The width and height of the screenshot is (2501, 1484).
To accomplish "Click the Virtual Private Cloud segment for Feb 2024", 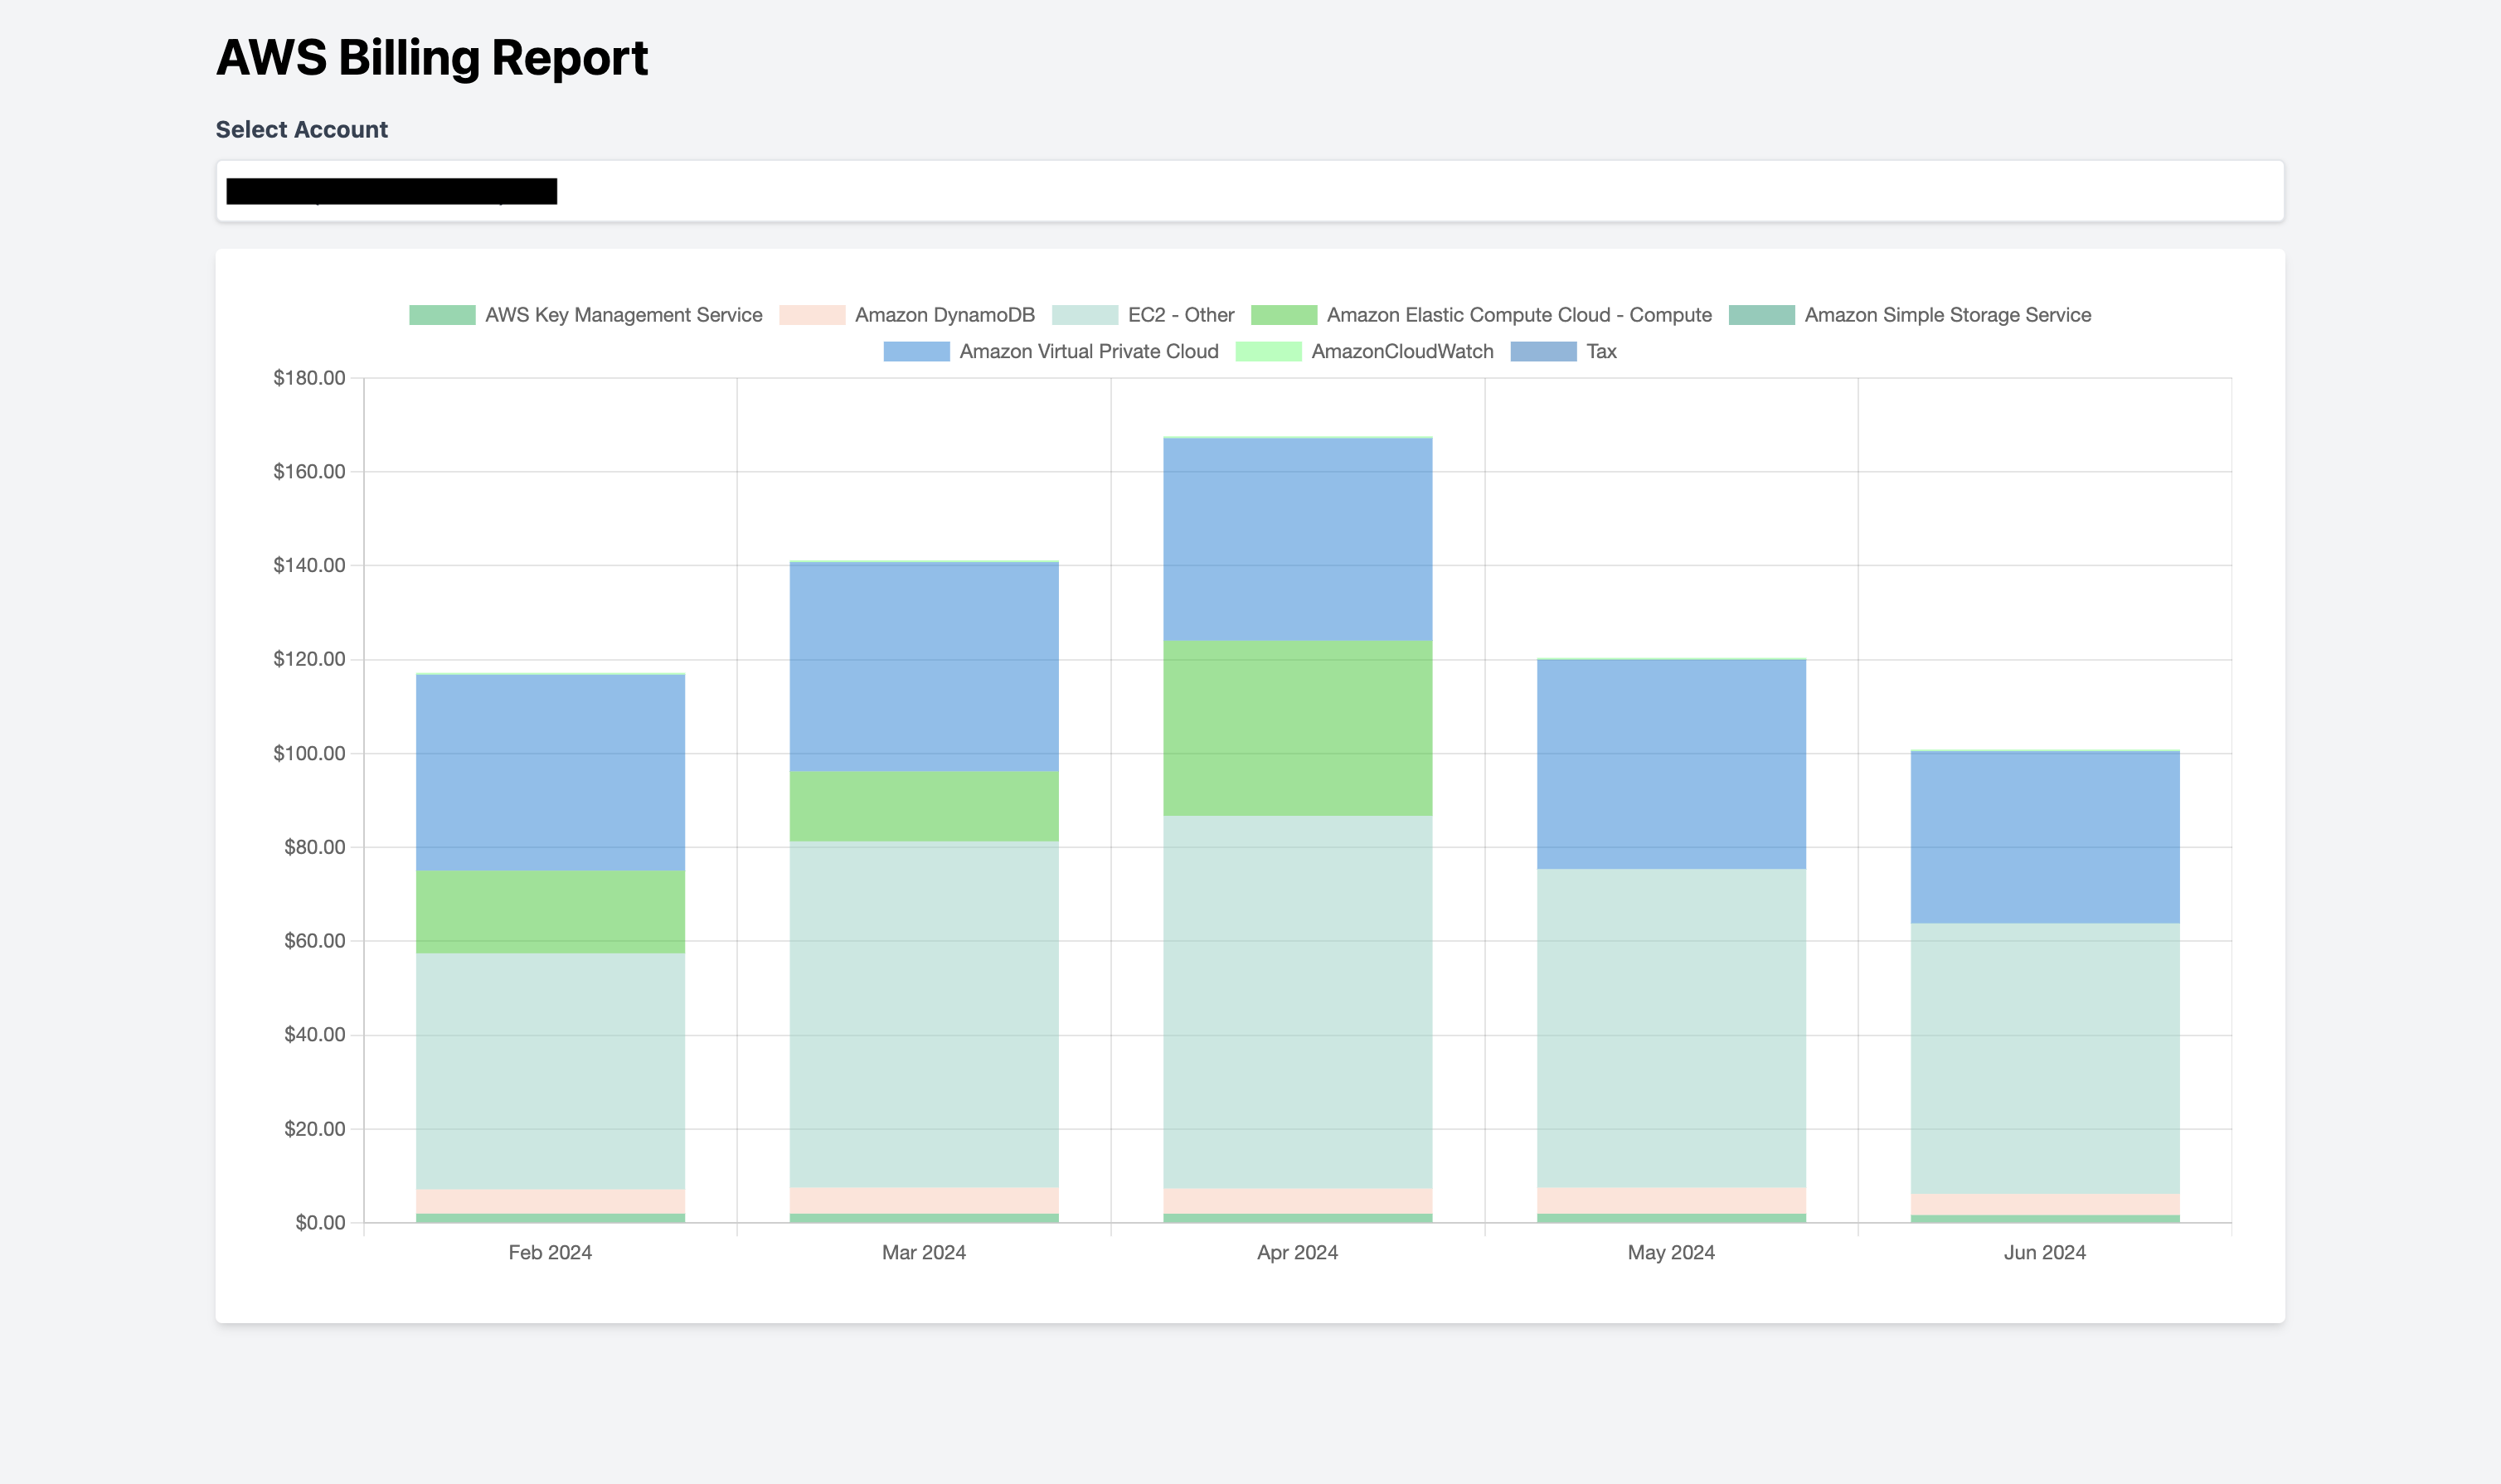I will click(550, 772).
